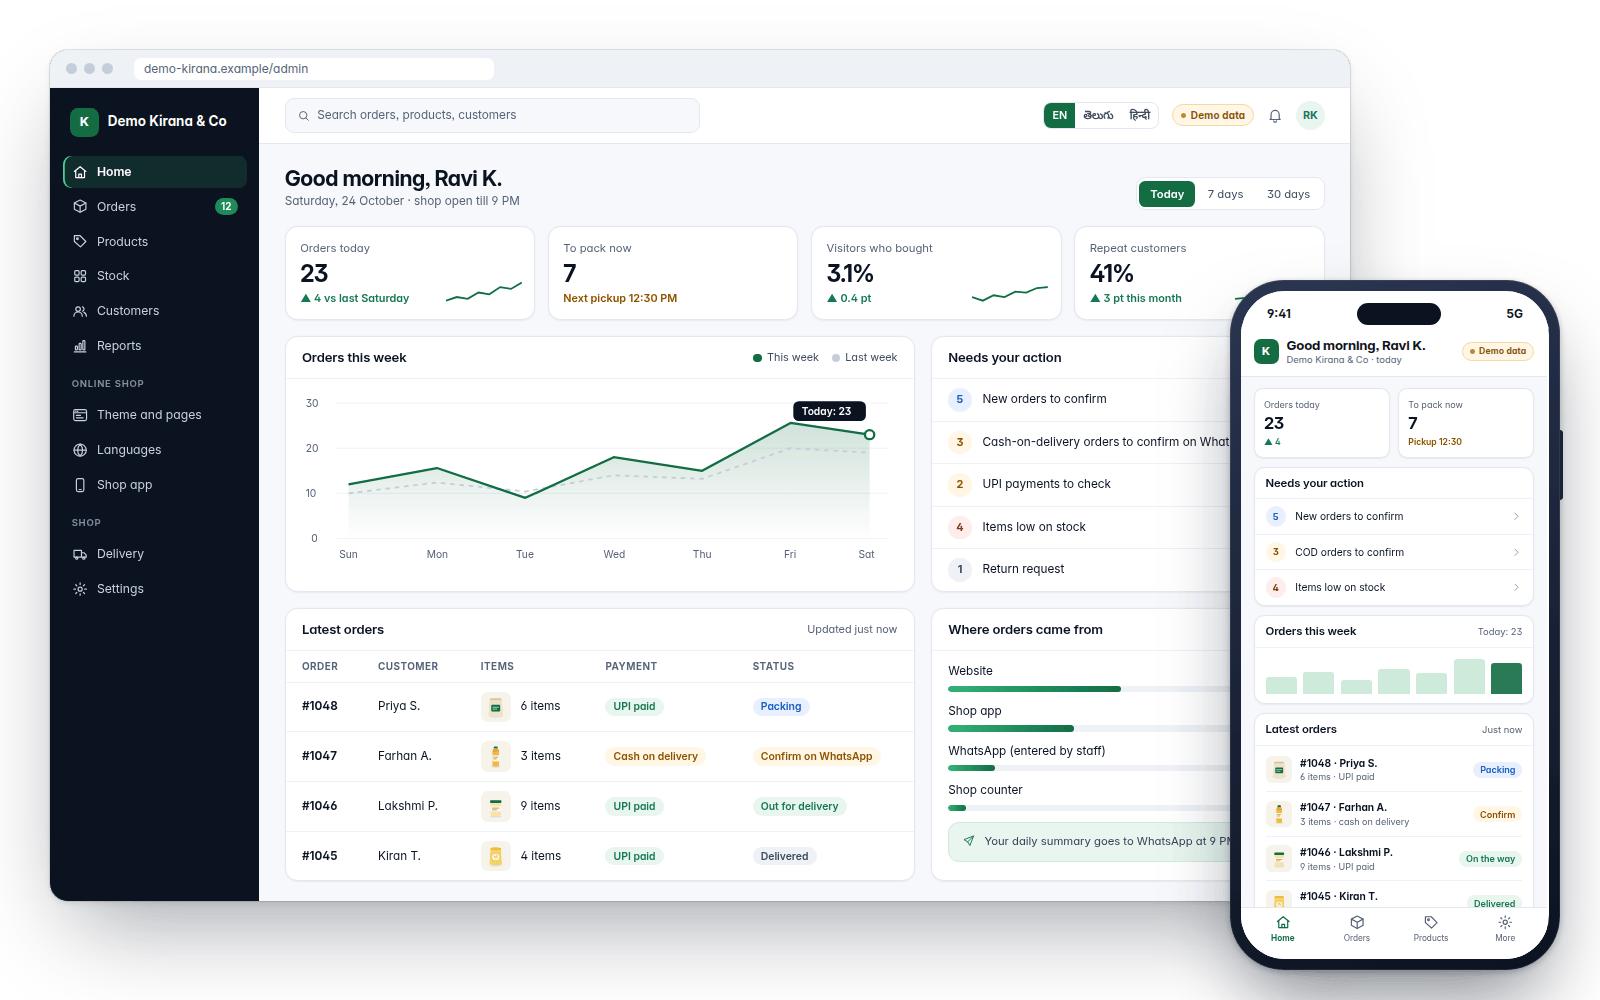Click the Orders count badge 12

pyautogui.click(x=226, y=207)
